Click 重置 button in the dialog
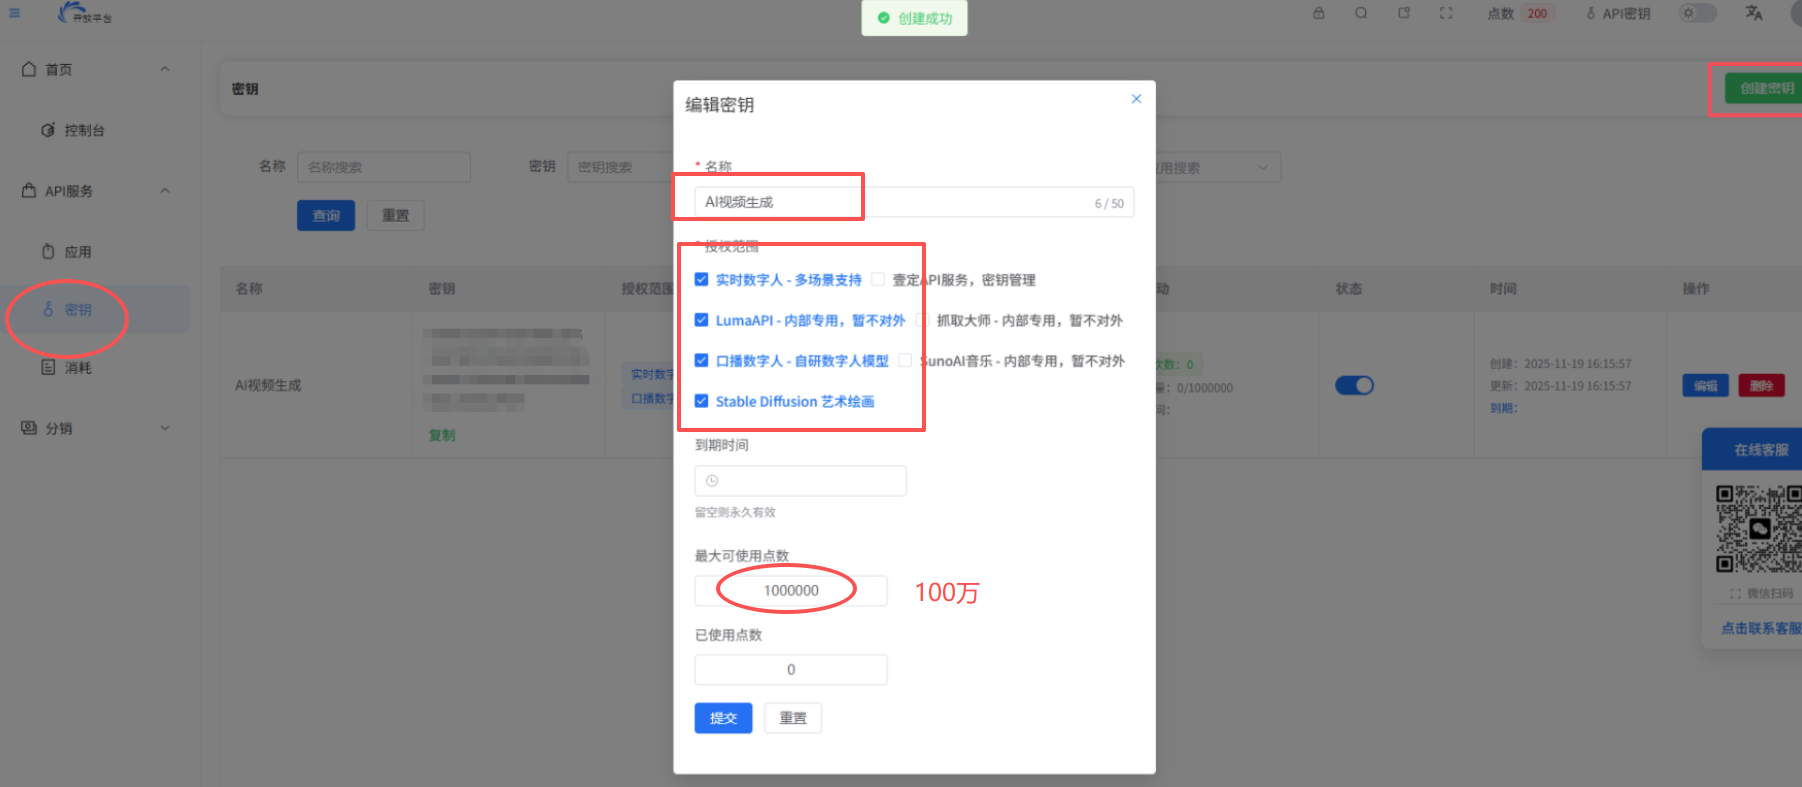 click(793, 718)
